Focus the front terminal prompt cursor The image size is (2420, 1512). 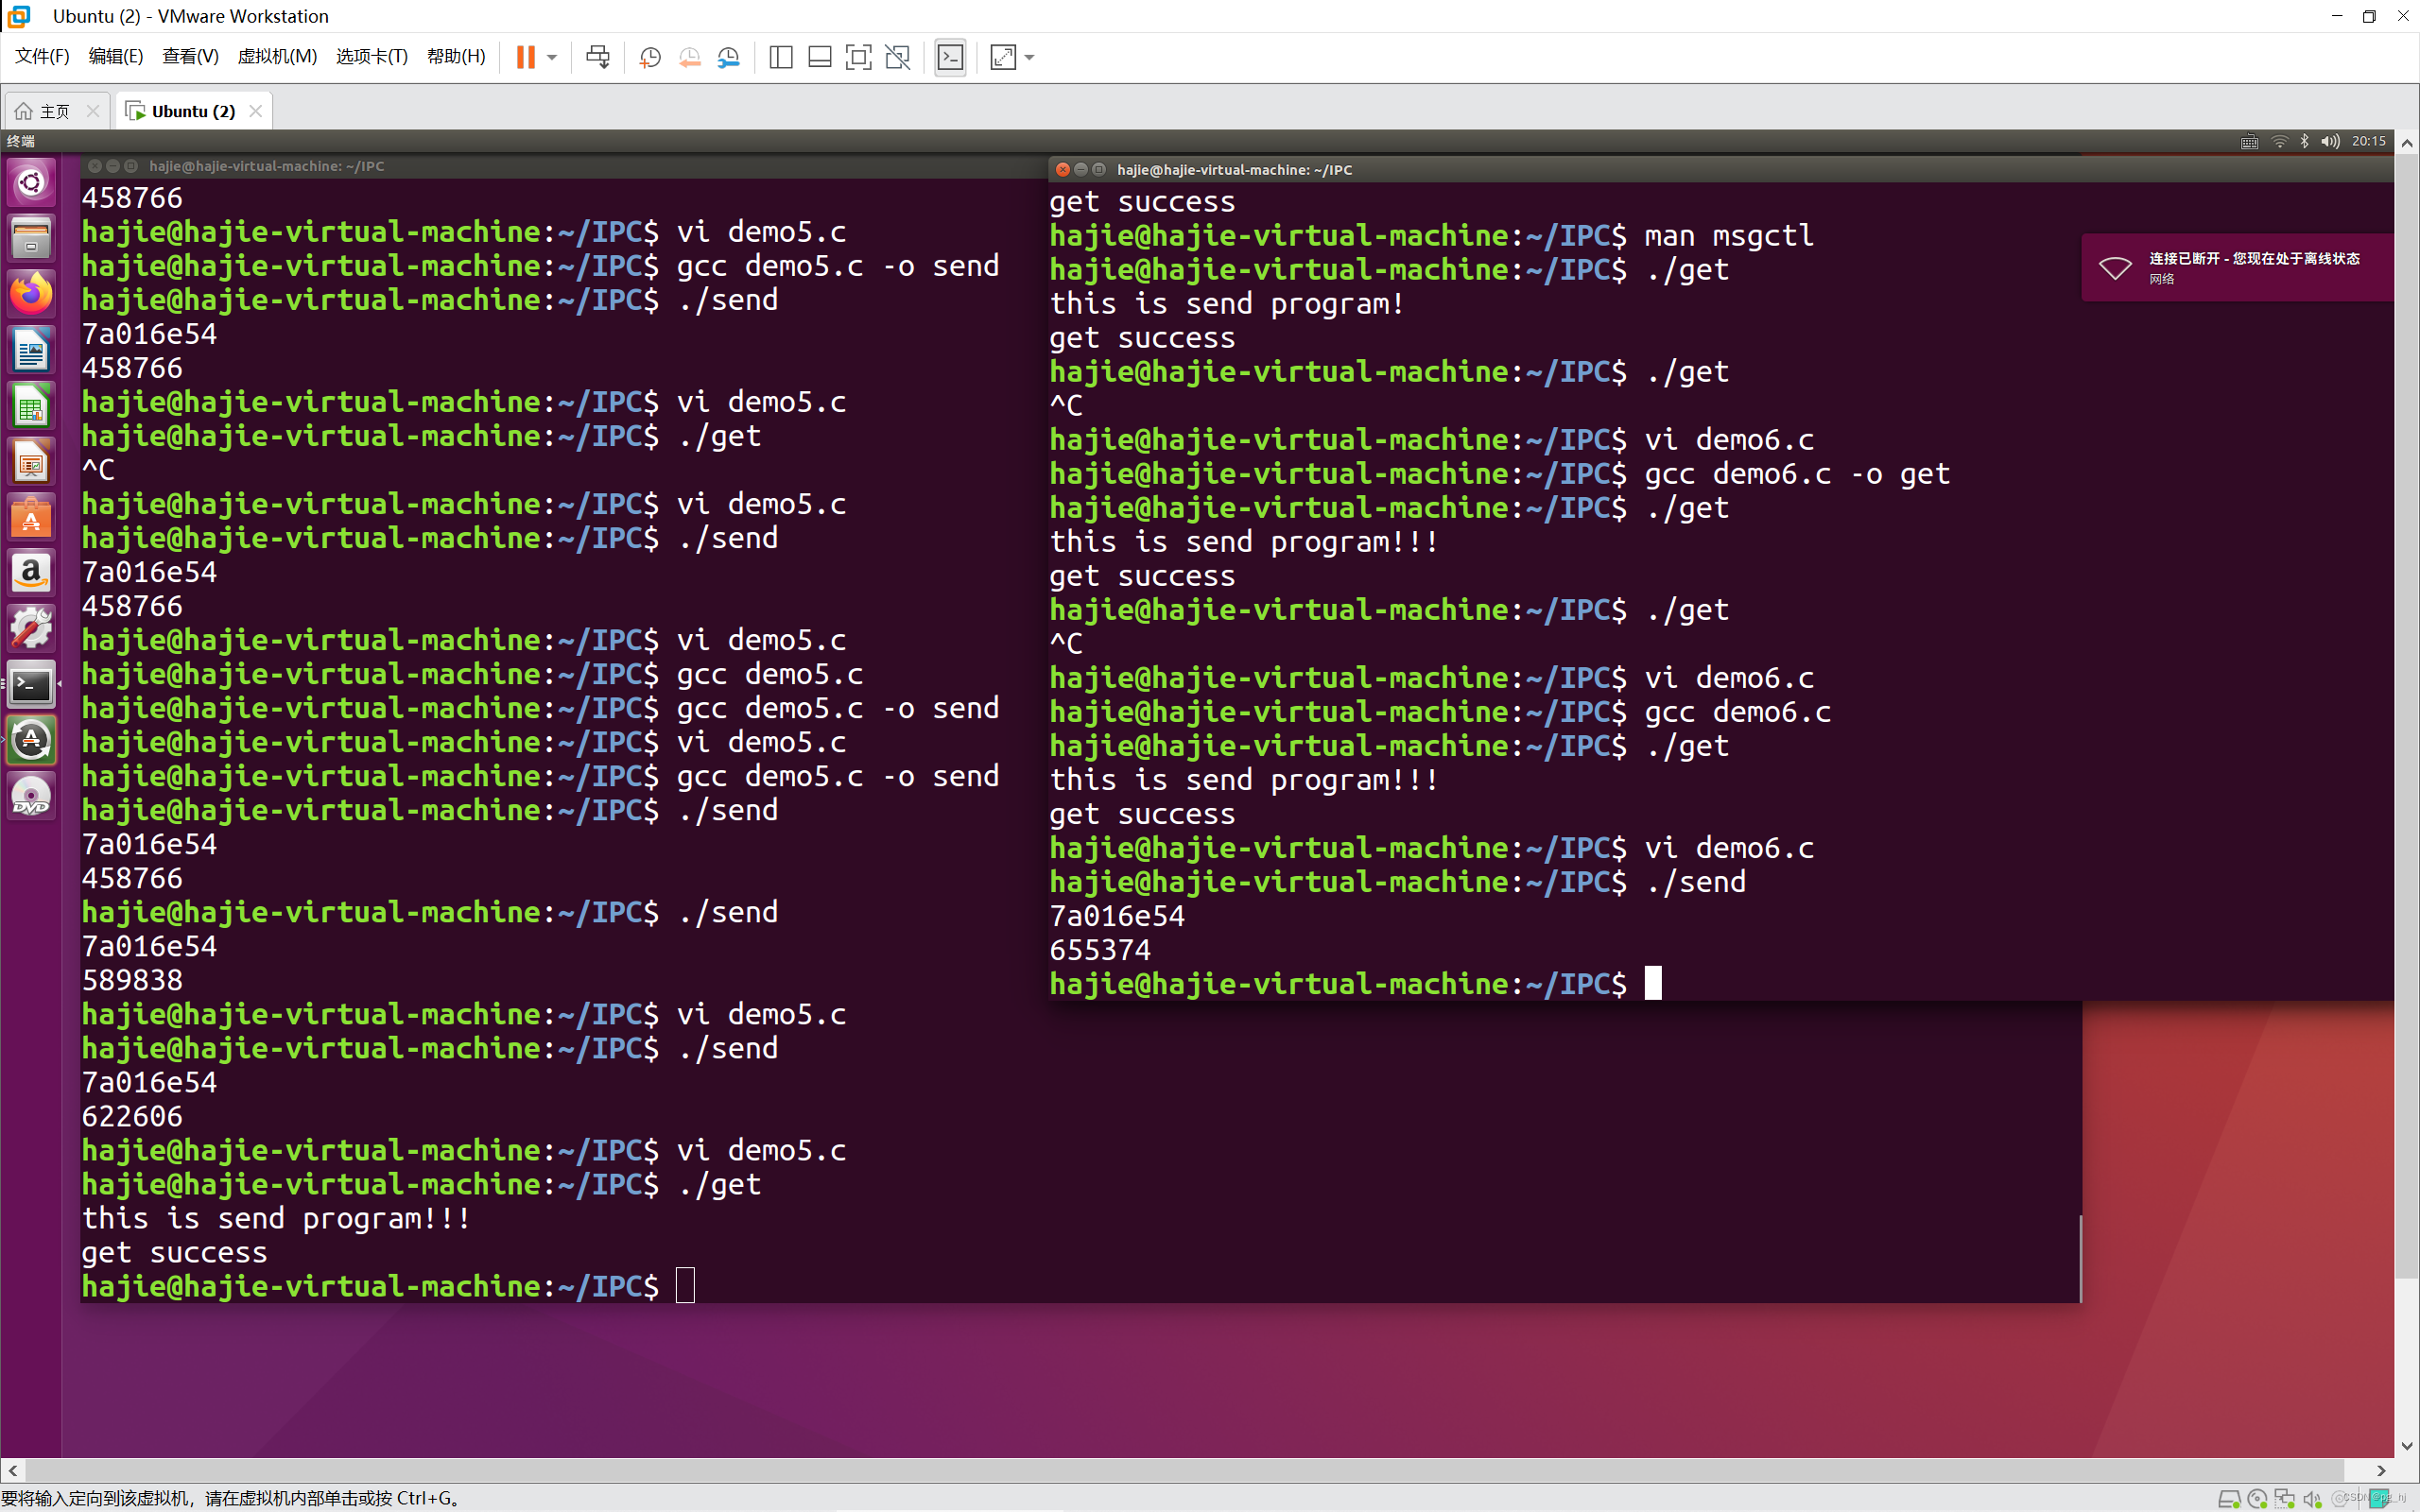coord(1653,983)
